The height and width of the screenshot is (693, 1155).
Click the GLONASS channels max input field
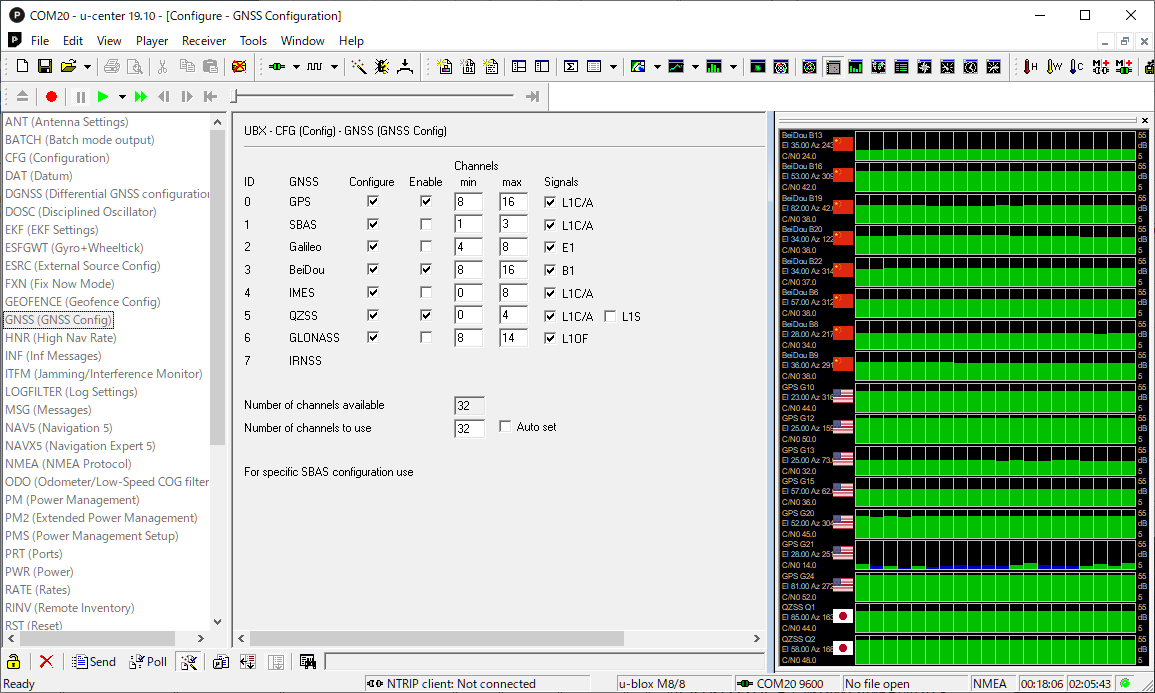click(x=513, y=338)
